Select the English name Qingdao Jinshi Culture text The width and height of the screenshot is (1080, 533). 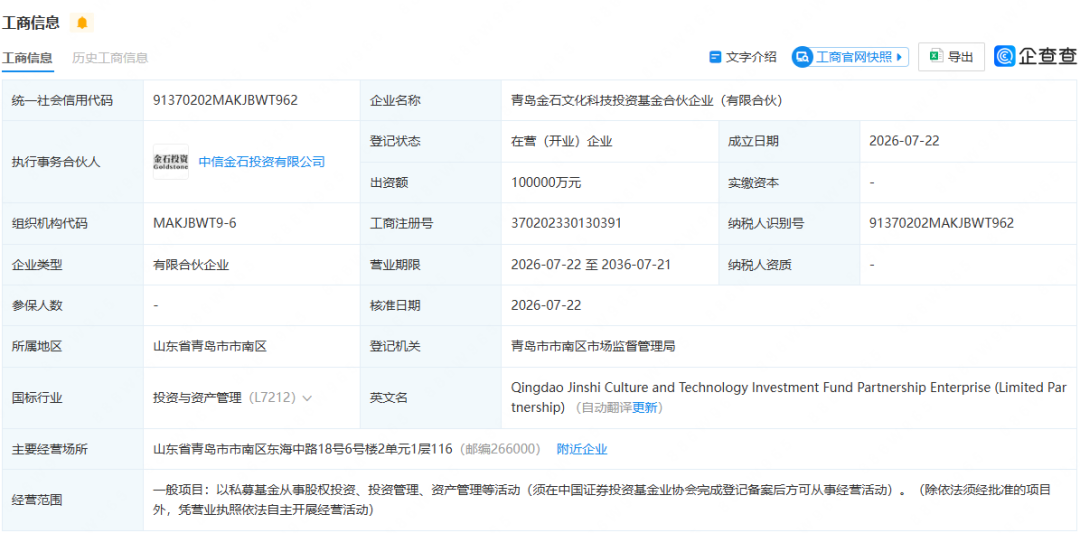[x=788, y=397]
